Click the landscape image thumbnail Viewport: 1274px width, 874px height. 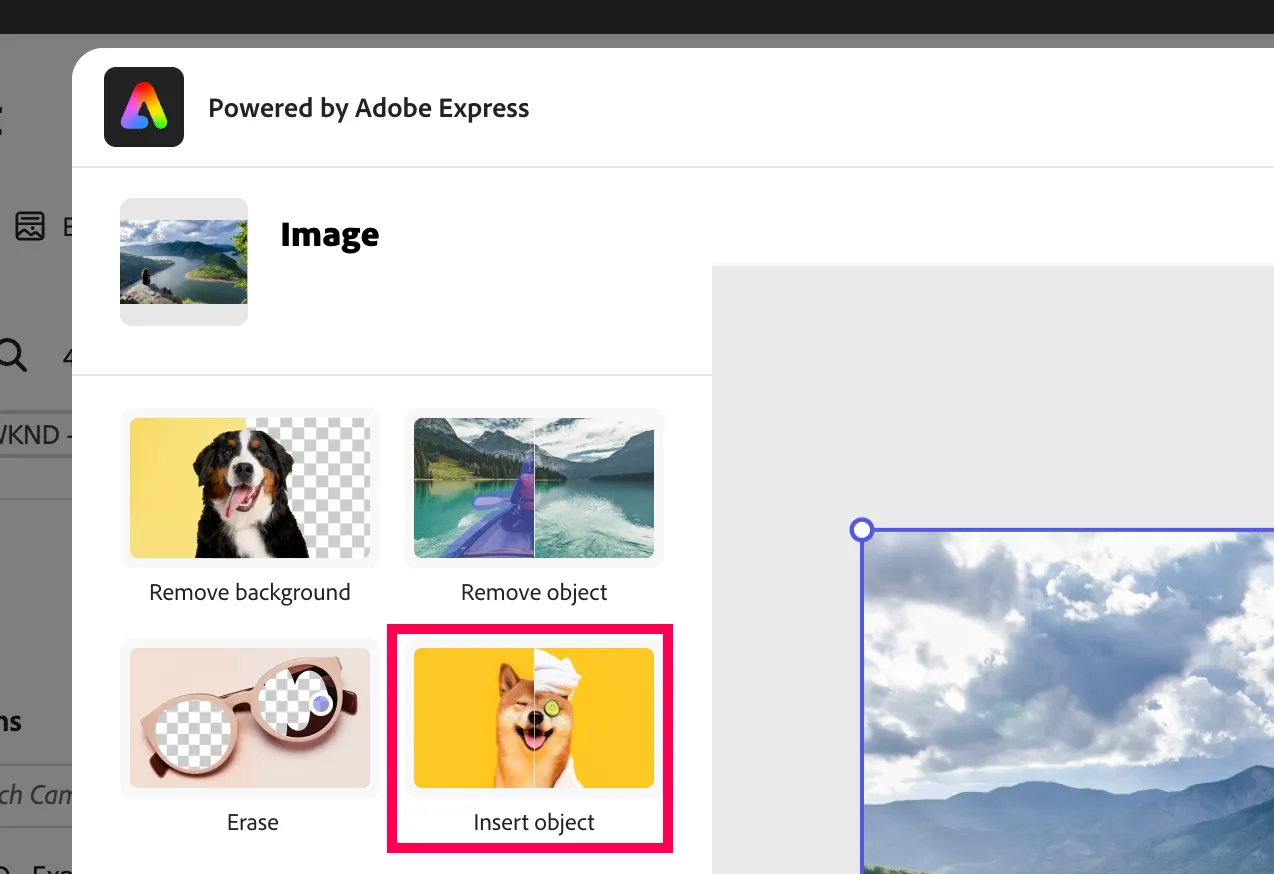184,262
